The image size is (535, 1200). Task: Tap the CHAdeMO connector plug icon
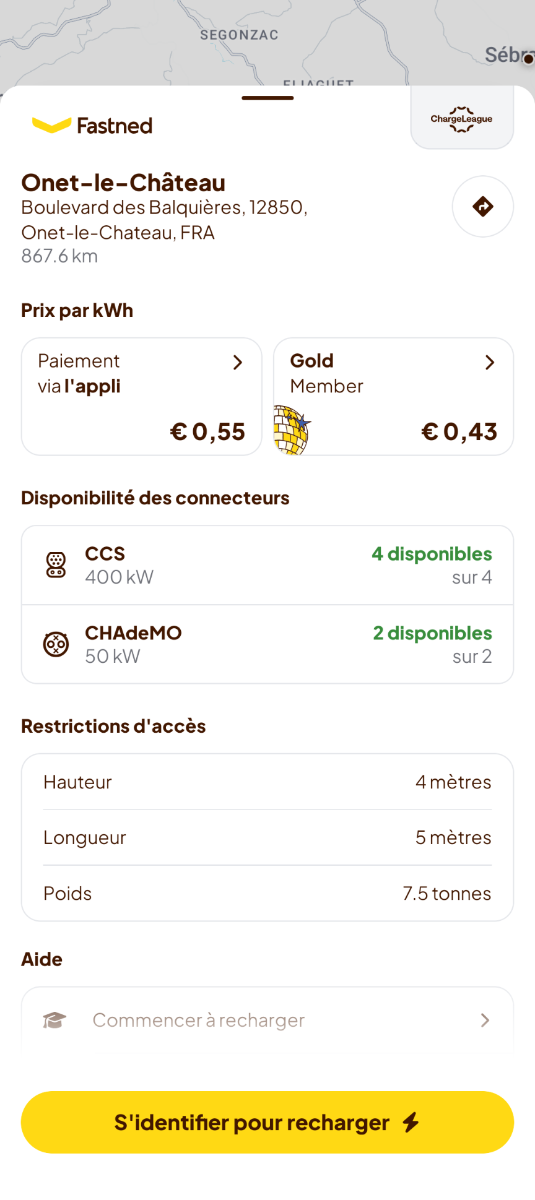pos(56,644)
